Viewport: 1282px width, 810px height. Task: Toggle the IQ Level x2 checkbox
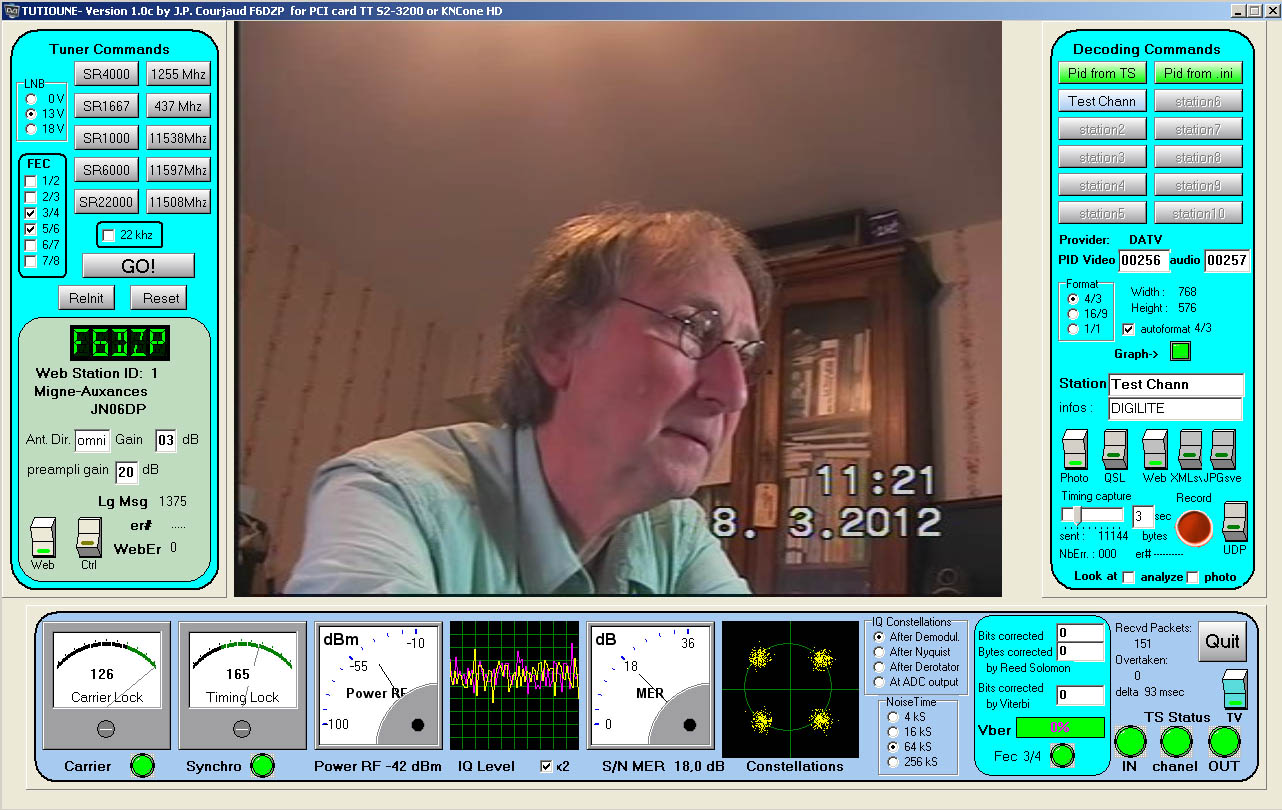click(x=546, y=766)
